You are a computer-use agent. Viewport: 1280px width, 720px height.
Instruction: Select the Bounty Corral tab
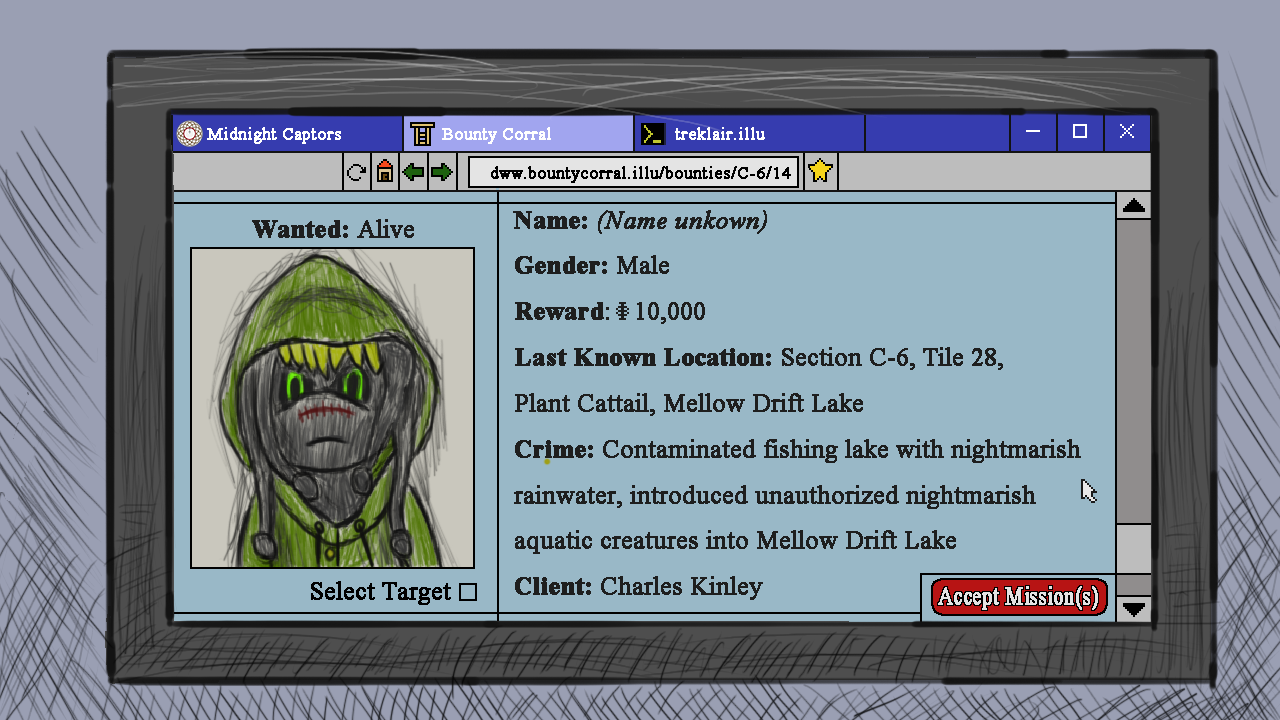pyautogui.click(x=518, y=134)
